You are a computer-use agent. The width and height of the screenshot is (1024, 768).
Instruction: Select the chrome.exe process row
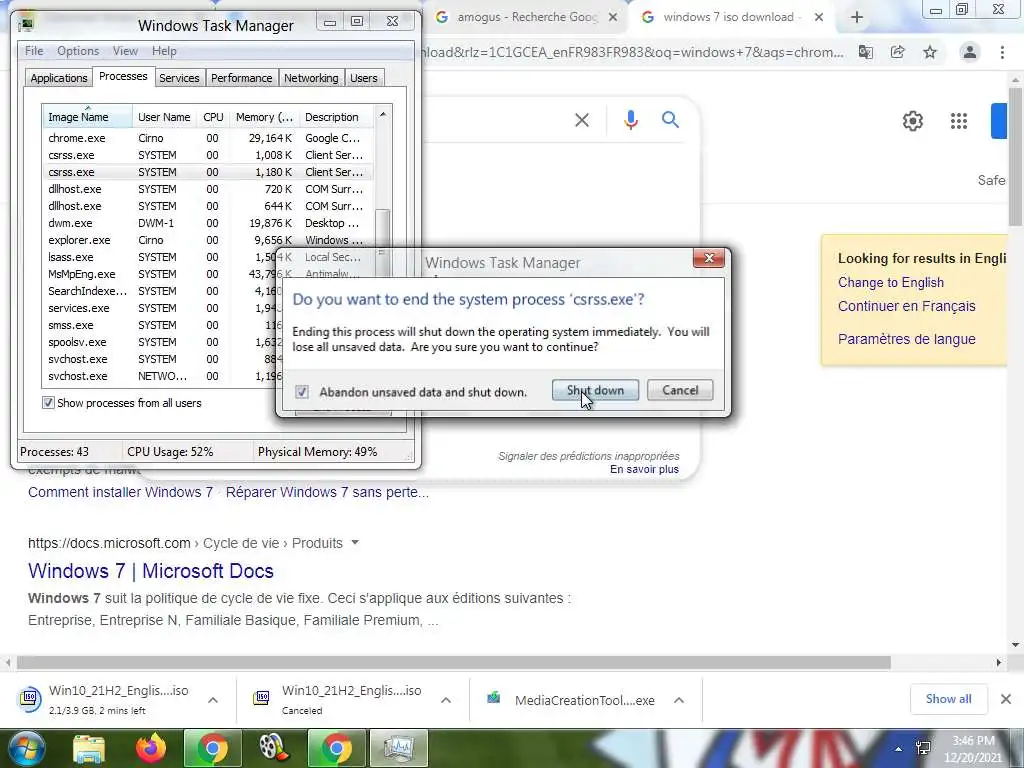tap(208, 138)
